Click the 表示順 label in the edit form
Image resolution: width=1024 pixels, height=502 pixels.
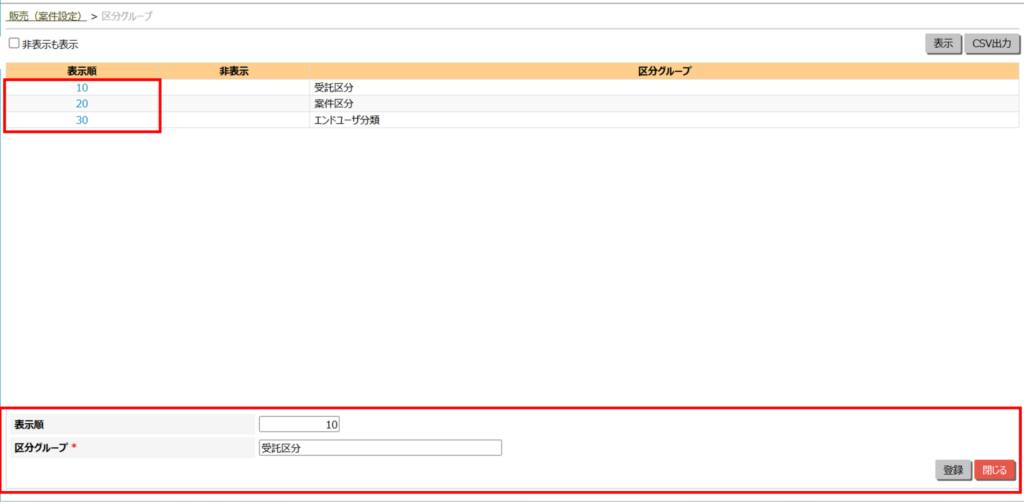click(29, 425)
